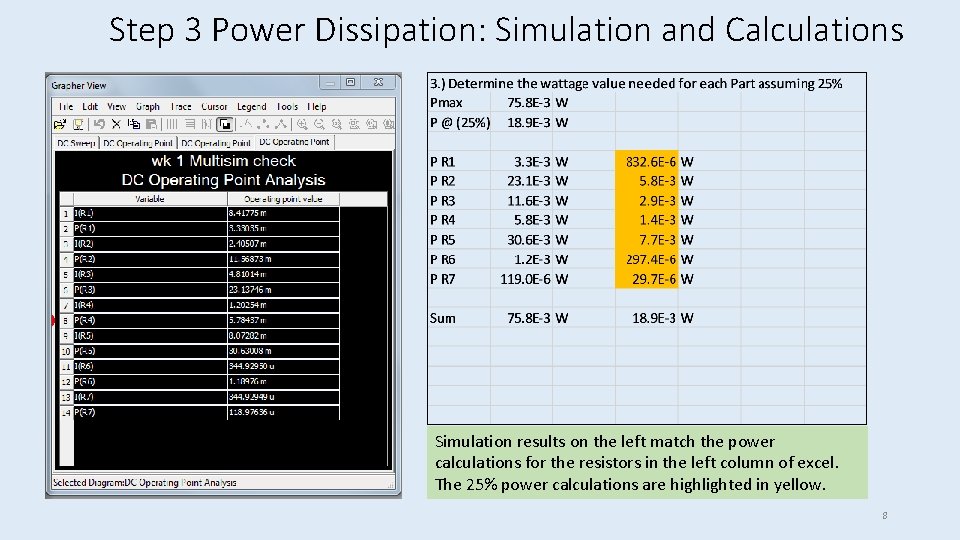
Task: Click the Cut (X) icon in toolbar
Action: (x=116, y=124)
